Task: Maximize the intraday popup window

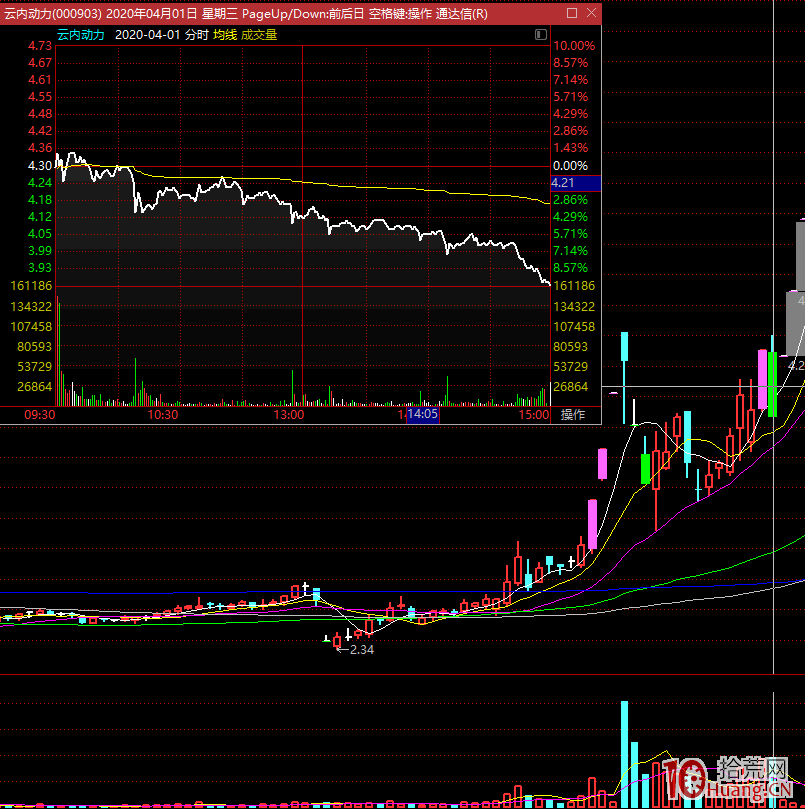Action: (571, 14)
